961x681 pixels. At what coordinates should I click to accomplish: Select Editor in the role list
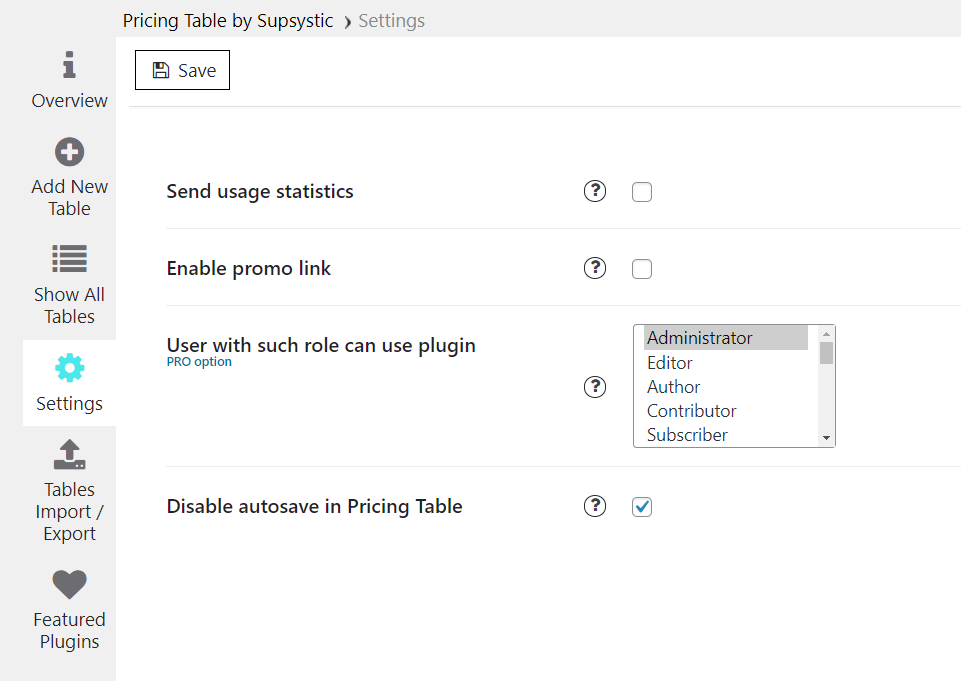click(x=670, y=363)
